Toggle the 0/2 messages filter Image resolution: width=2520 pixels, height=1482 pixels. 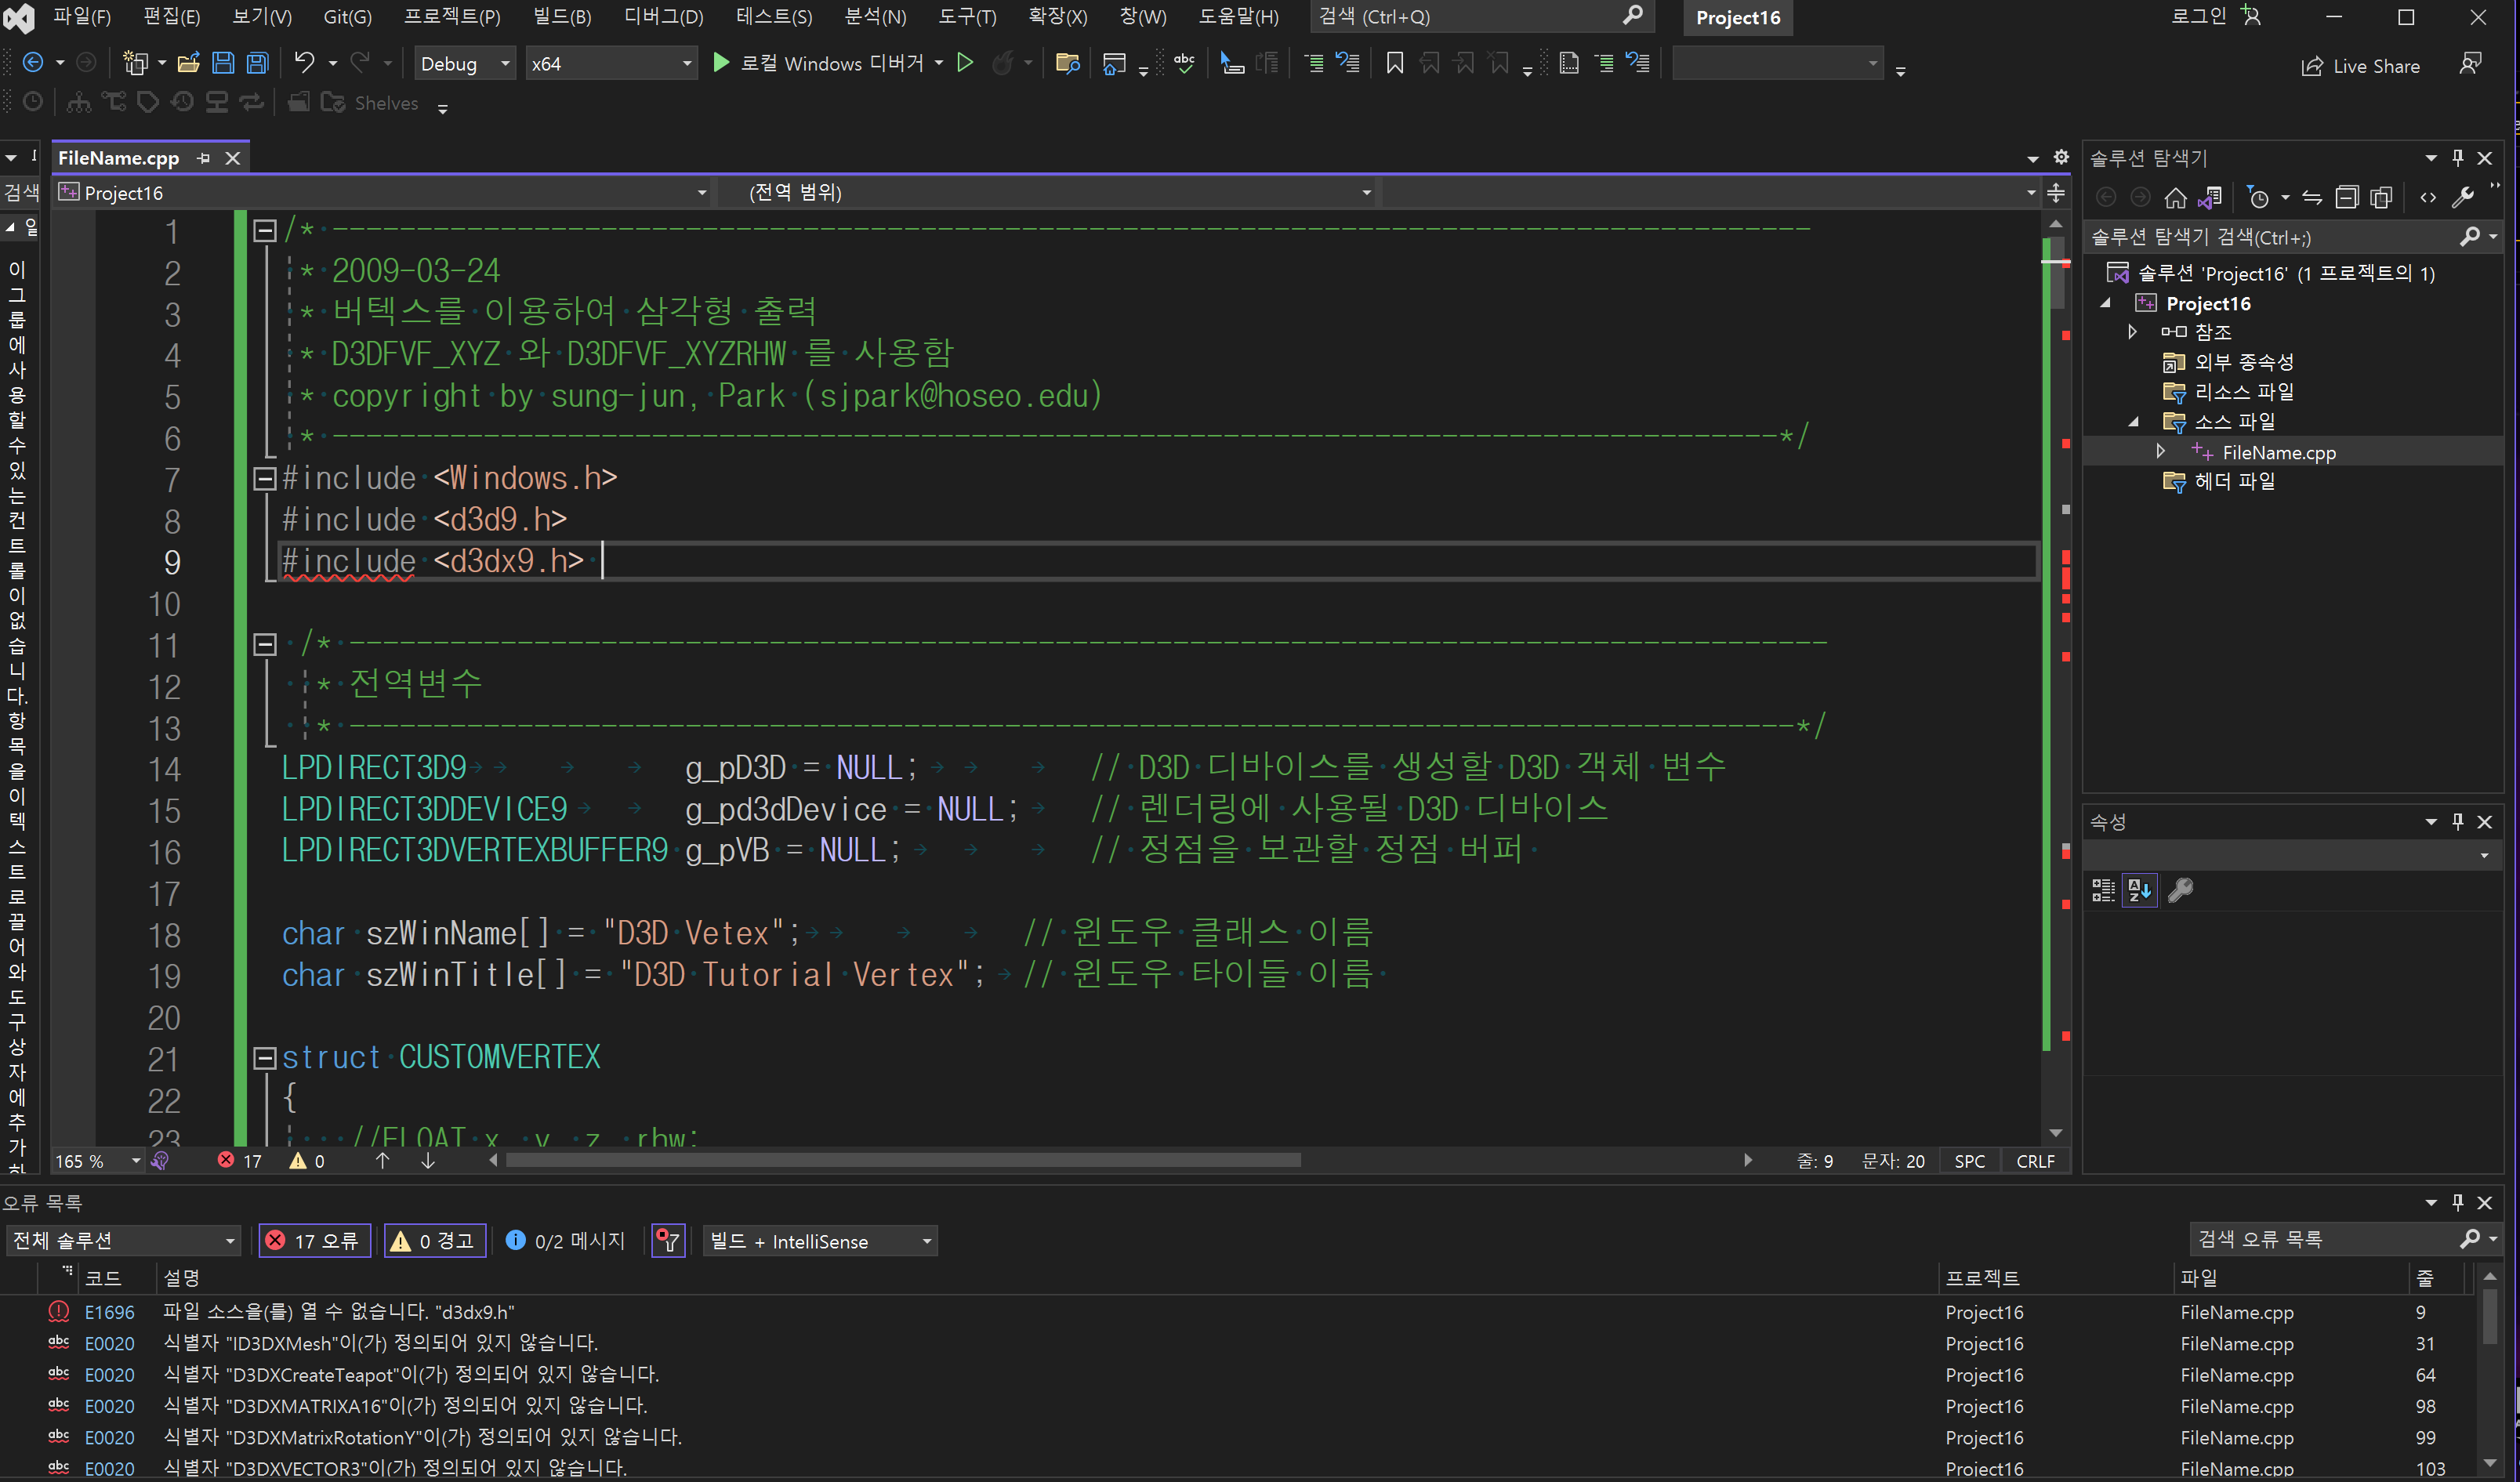click(x=566, y=1241)
